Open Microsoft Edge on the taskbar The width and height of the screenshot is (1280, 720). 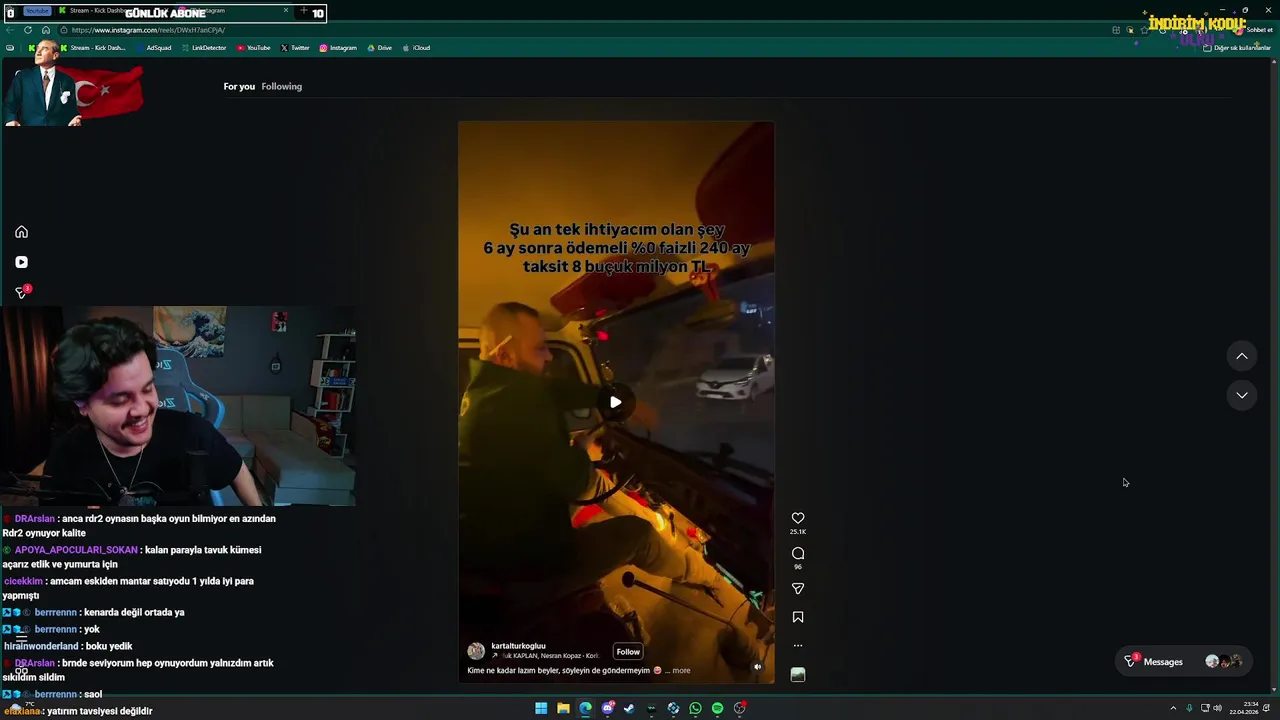point(585,708)
